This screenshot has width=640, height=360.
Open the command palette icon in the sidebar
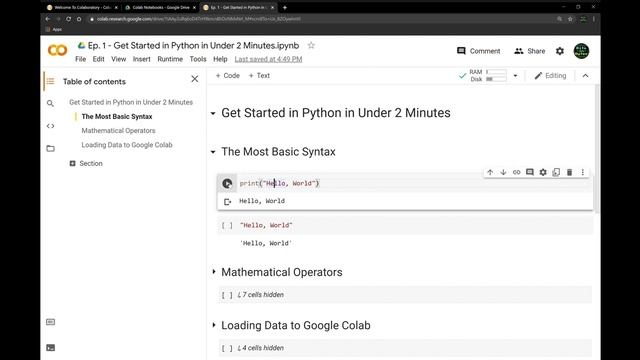coord(50,322)
